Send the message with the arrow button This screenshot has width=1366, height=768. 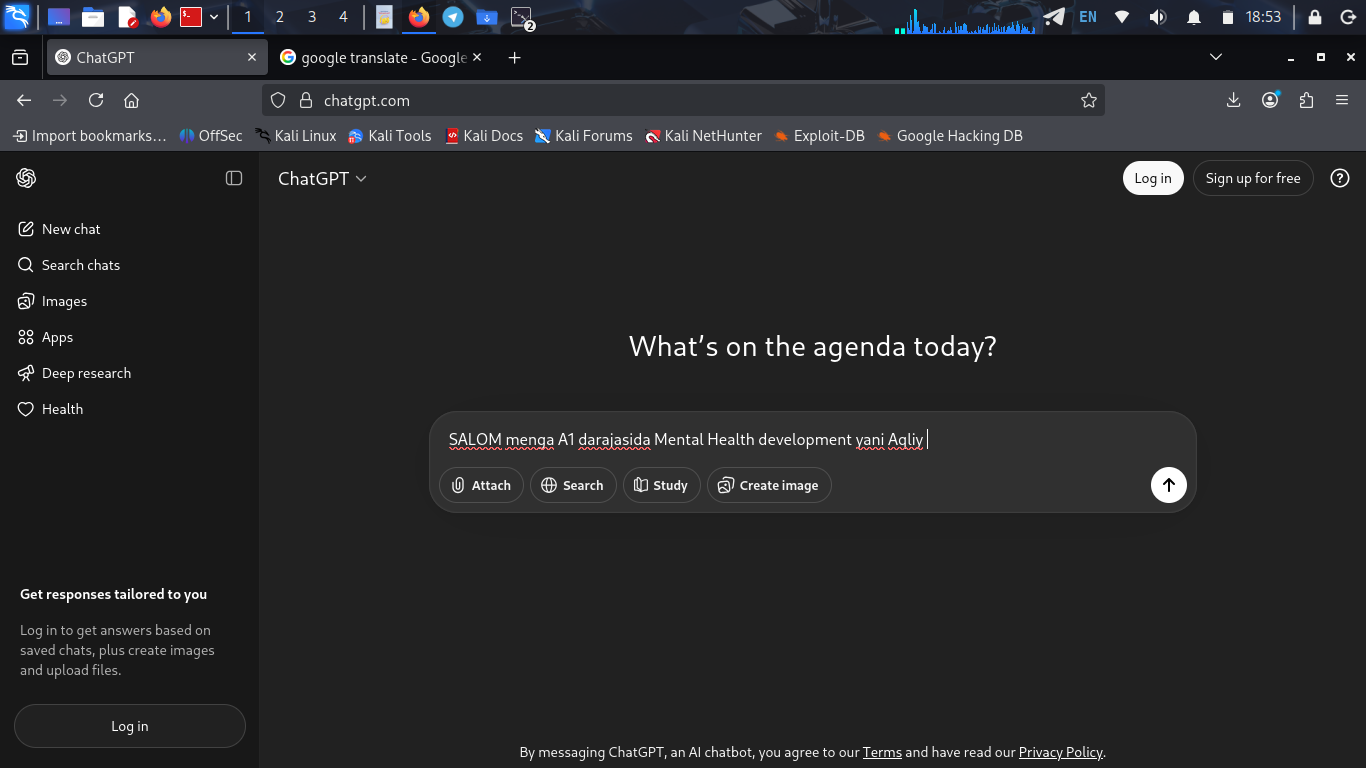(x=1168, y=485)
